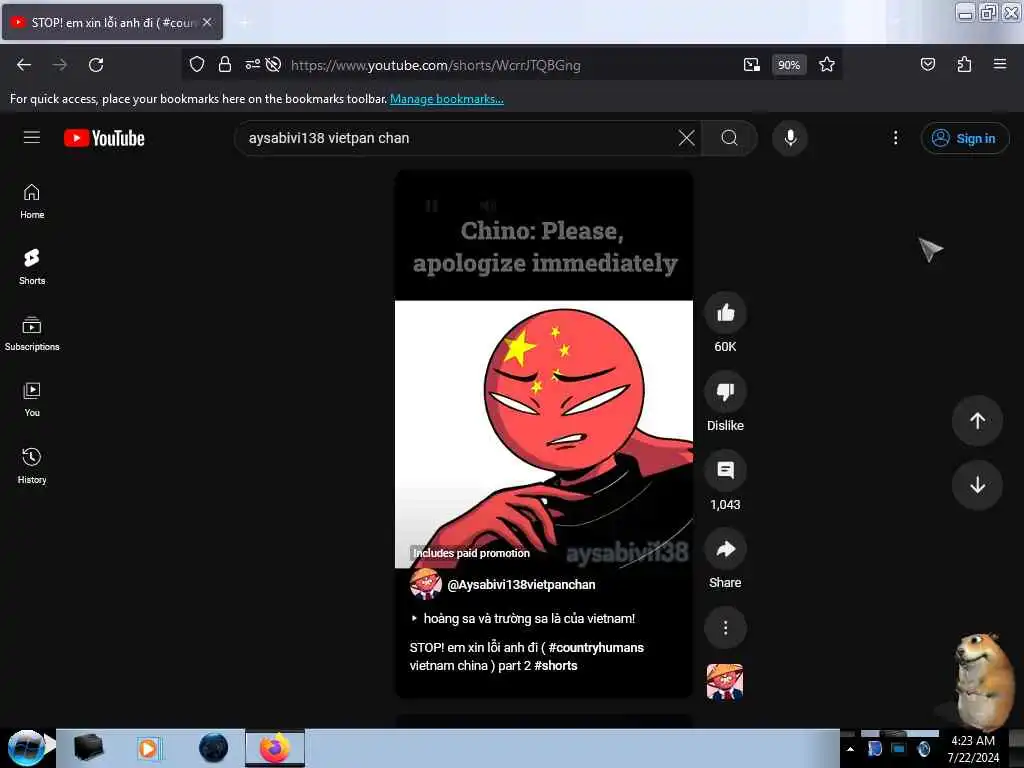Open Home in the YouTube sidebar
Screen dimensions: 1024x768
pos(31,201)
